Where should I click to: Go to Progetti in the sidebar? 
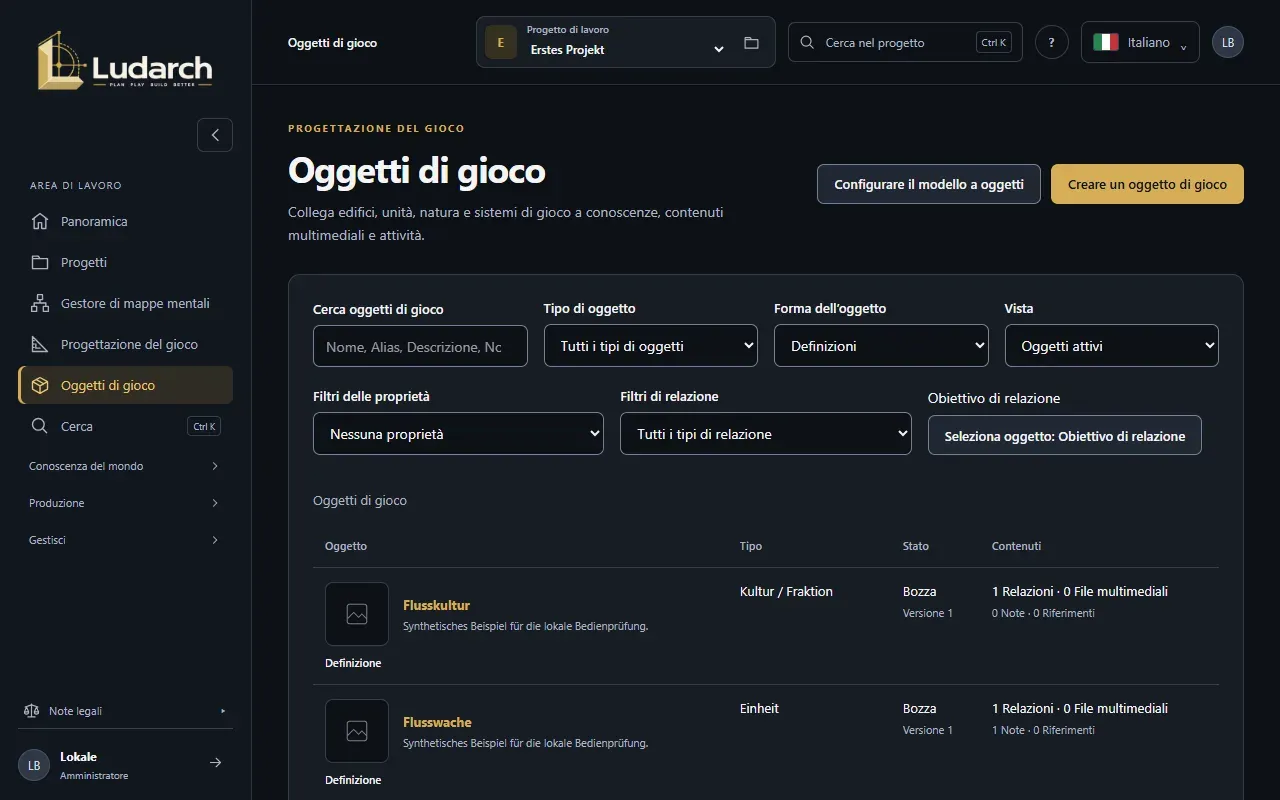125,262
